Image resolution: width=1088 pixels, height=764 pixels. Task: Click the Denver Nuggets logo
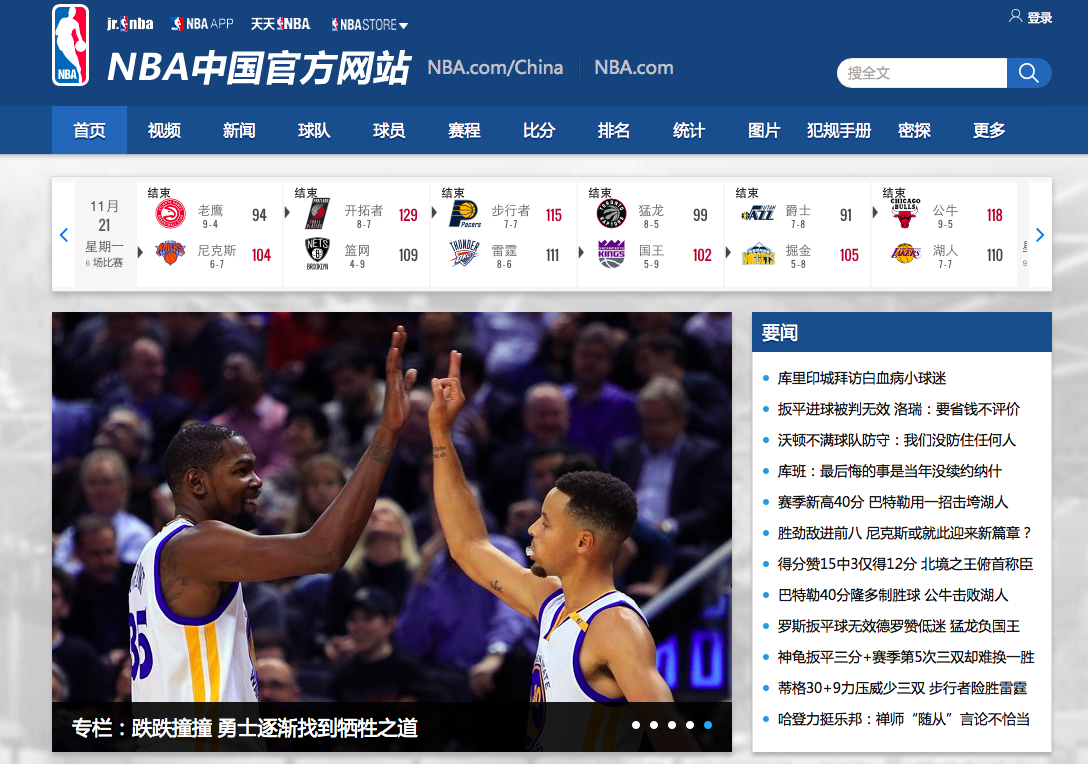click(x=758, y=254)
